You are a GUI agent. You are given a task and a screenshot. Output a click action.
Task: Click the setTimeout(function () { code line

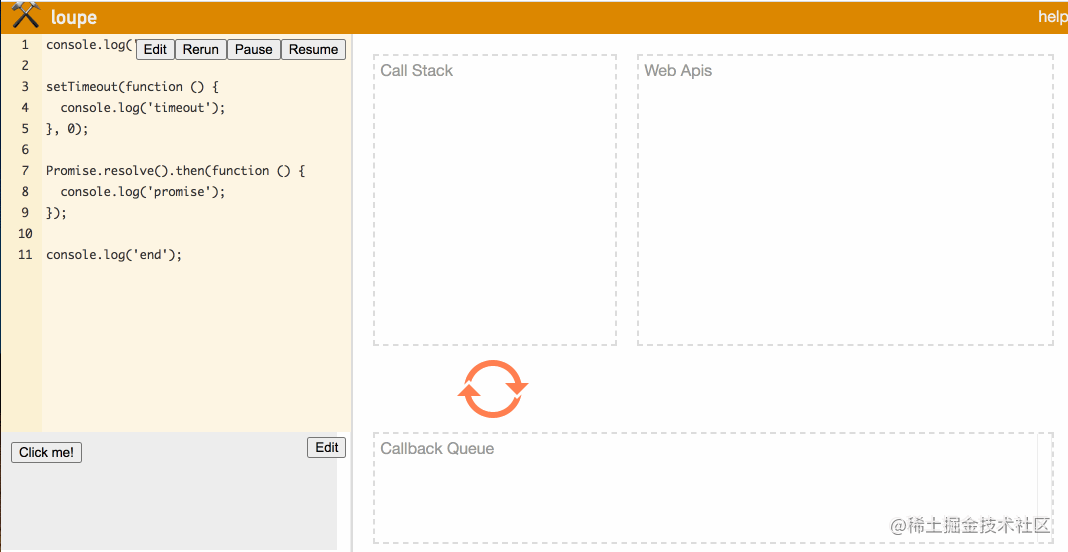click(132, 87)
